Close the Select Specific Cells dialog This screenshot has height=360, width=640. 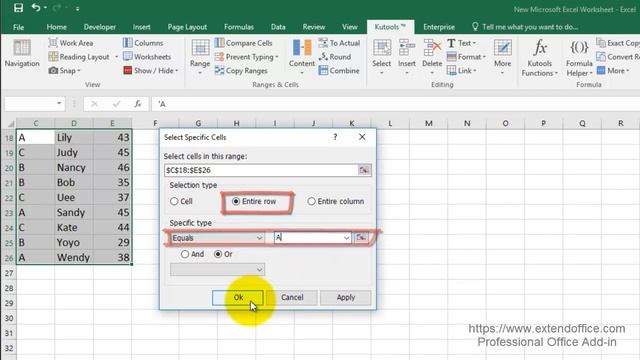(x=362, y=137)
